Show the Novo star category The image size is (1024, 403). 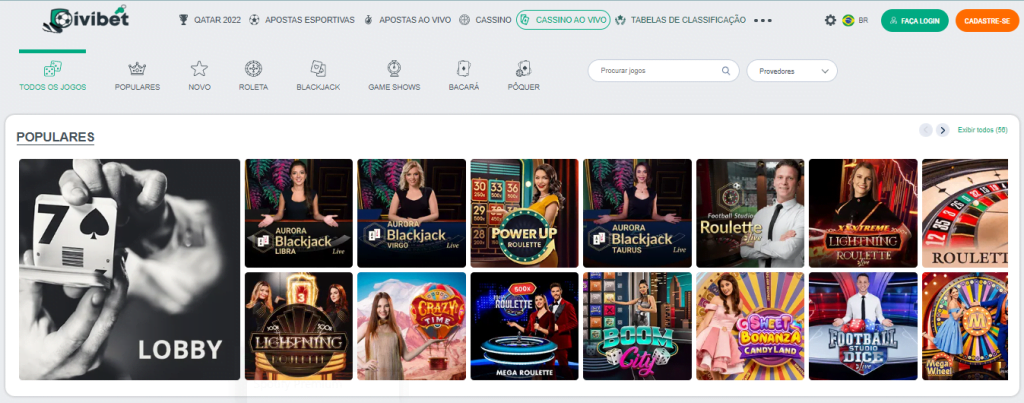199,69
